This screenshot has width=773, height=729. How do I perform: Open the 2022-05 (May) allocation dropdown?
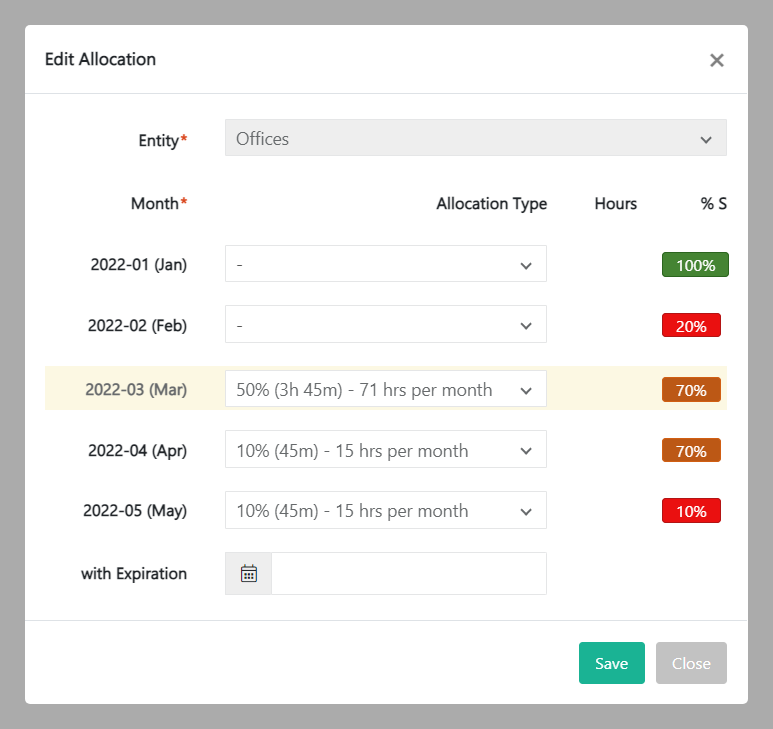click(385, 510)
